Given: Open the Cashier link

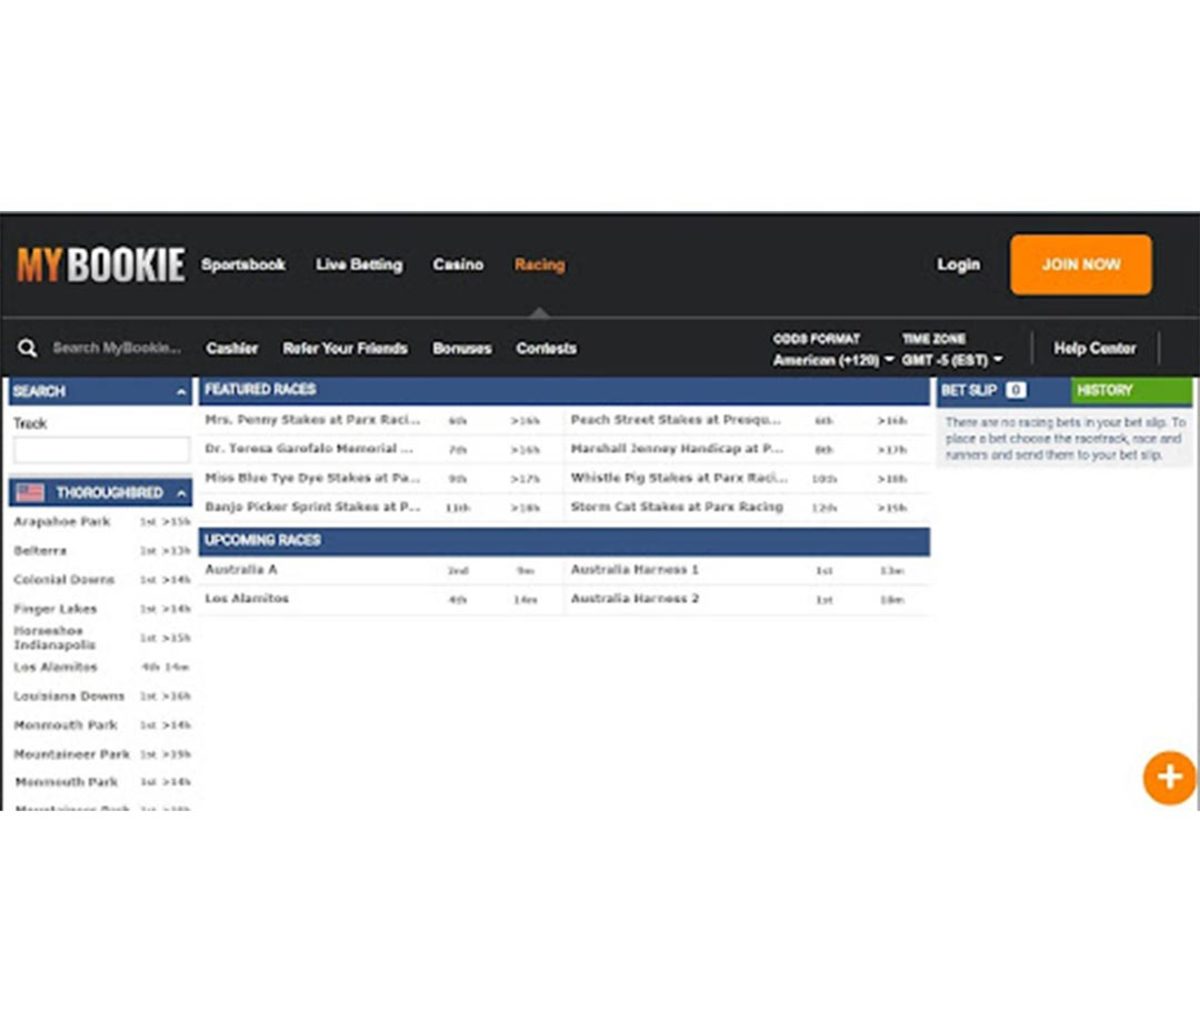Looking at the screenshot, I should pyautogui.click(x=232, y=348).
